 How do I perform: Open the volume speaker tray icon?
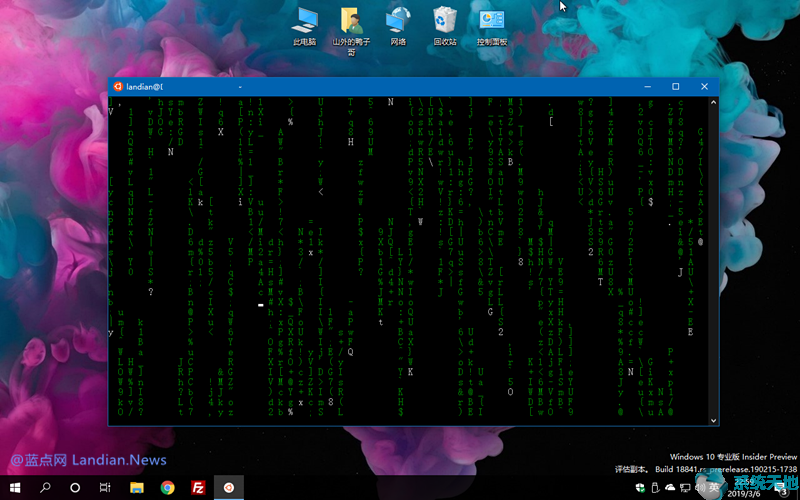[x=700, y=488]
